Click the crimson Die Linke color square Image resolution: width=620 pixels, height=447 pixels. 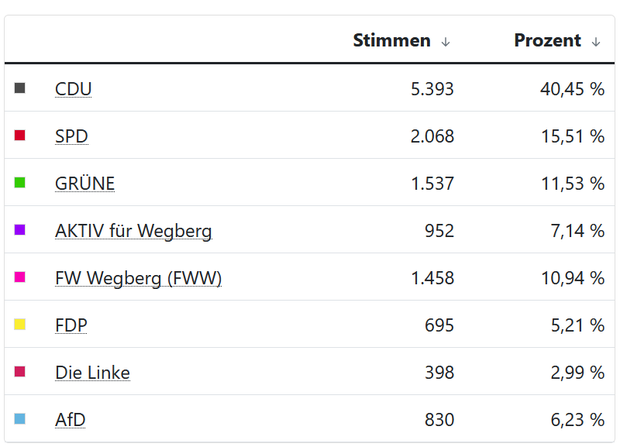click(x=20, y=372)
